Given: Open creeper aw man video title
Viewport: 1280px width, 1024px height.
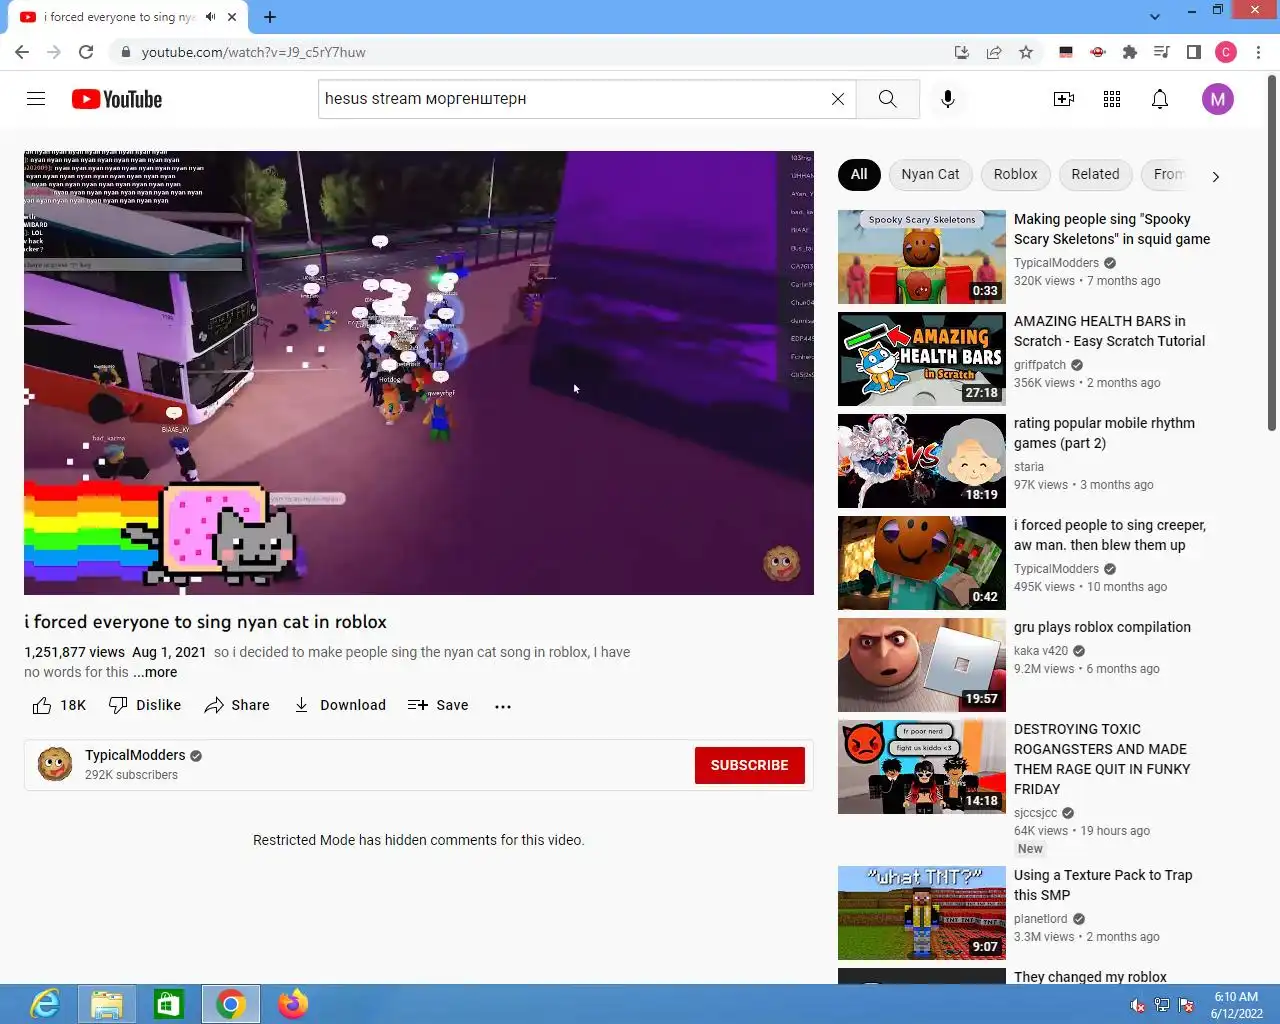Looking at the screenshot, I should point(1110,535).
